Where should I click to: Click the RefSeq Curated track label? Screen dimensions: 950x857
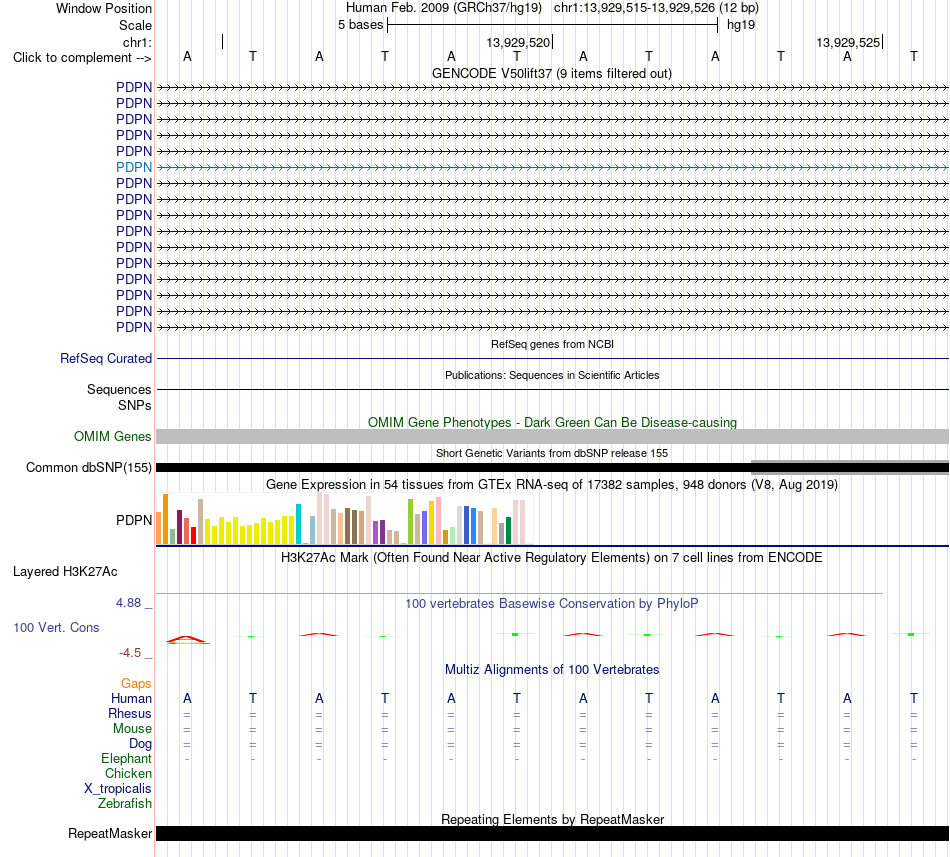(106, 359)
